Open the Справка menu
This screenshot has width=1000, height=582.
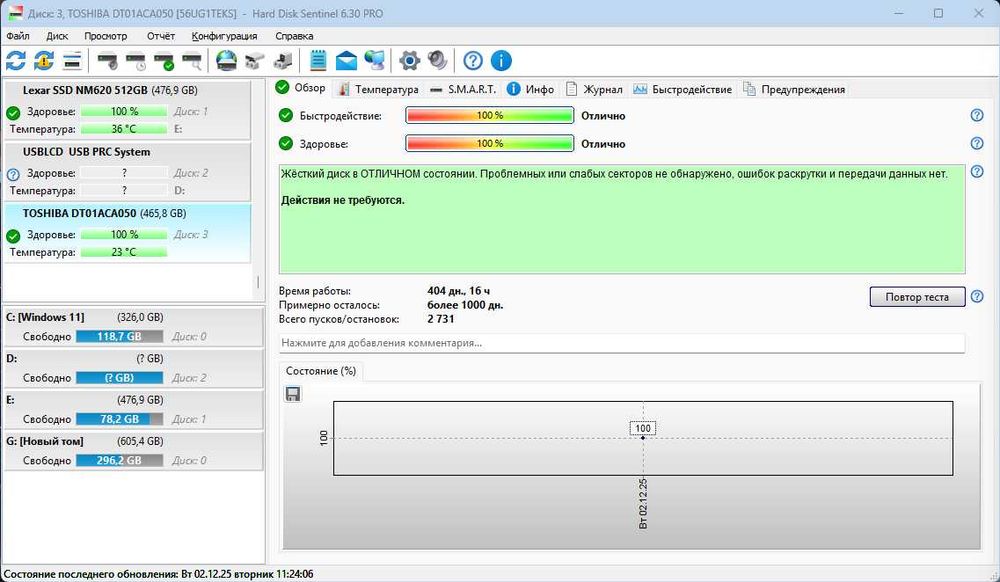click(294, 36)
